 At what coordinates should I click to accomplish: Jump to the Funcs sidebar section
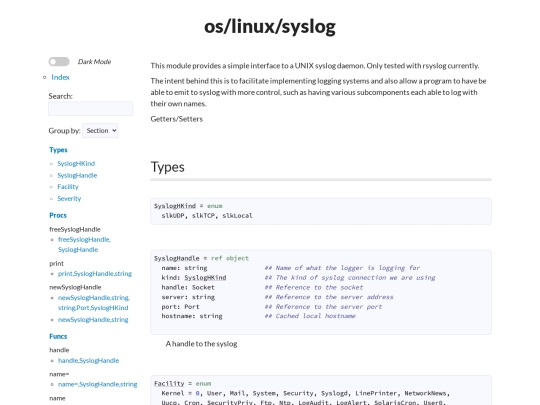tap(58, 336)
